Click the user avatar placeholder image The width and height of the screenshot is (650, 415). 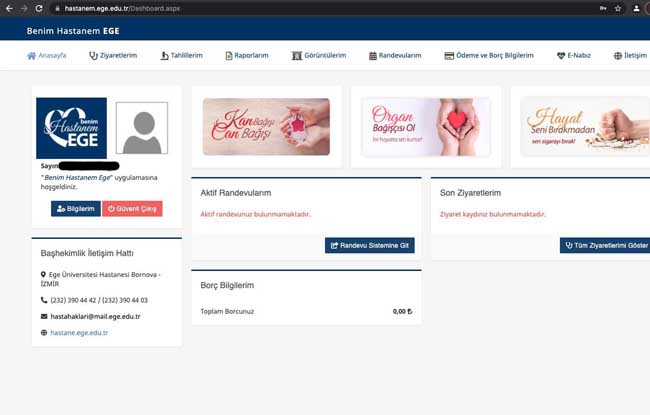coord(141,128)
